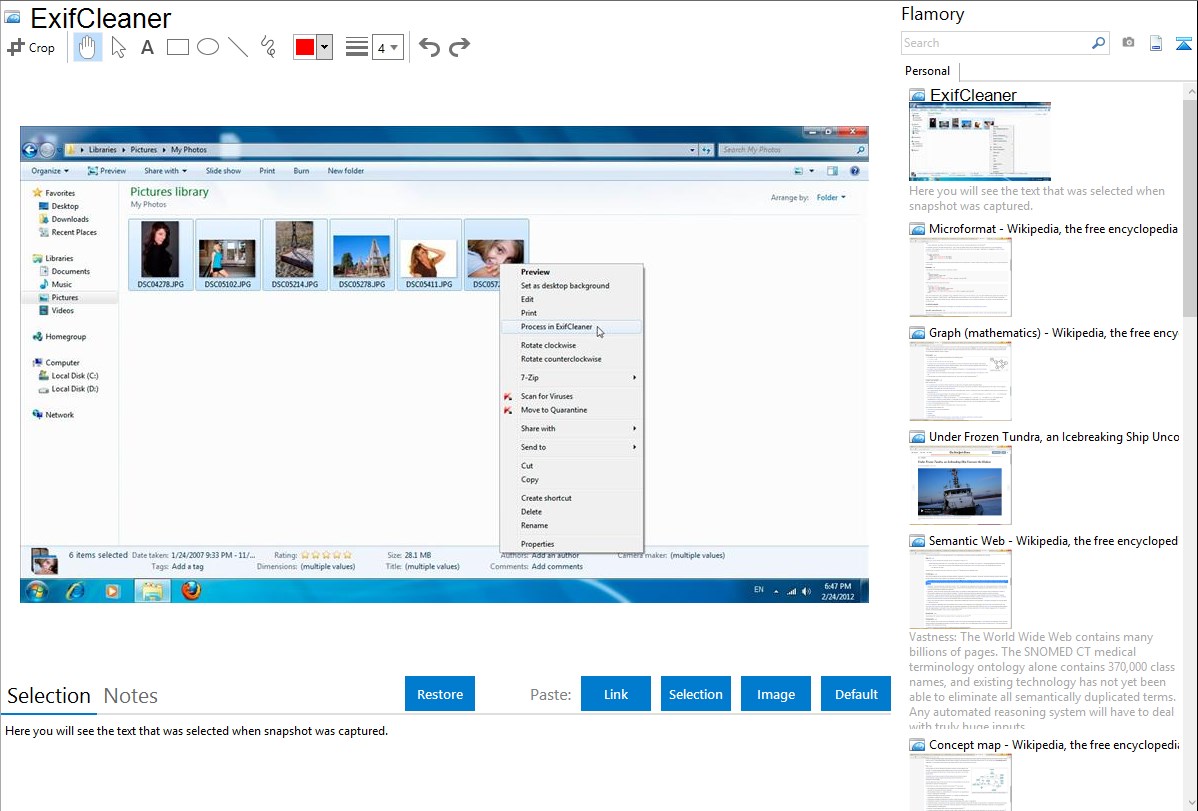
Task: Click the line thickness icon
Action: point(357,47)
